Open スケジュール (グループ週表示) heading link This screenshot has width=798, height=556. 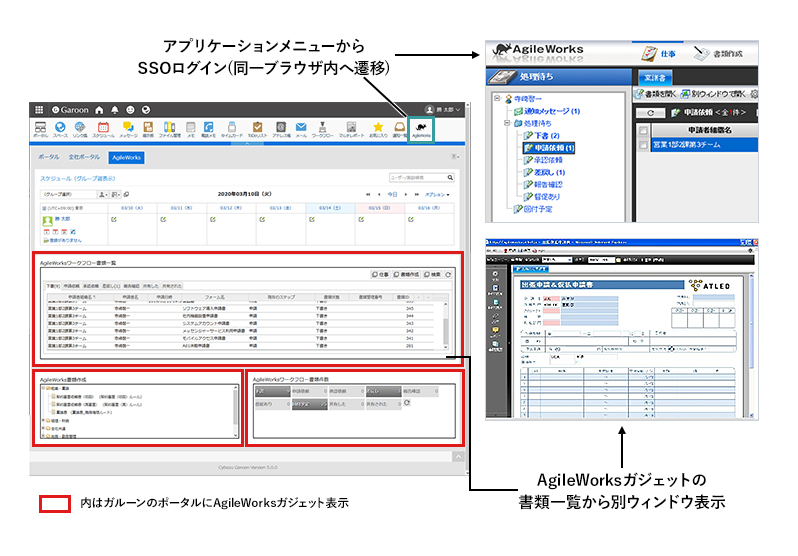(x=78, y=179)
